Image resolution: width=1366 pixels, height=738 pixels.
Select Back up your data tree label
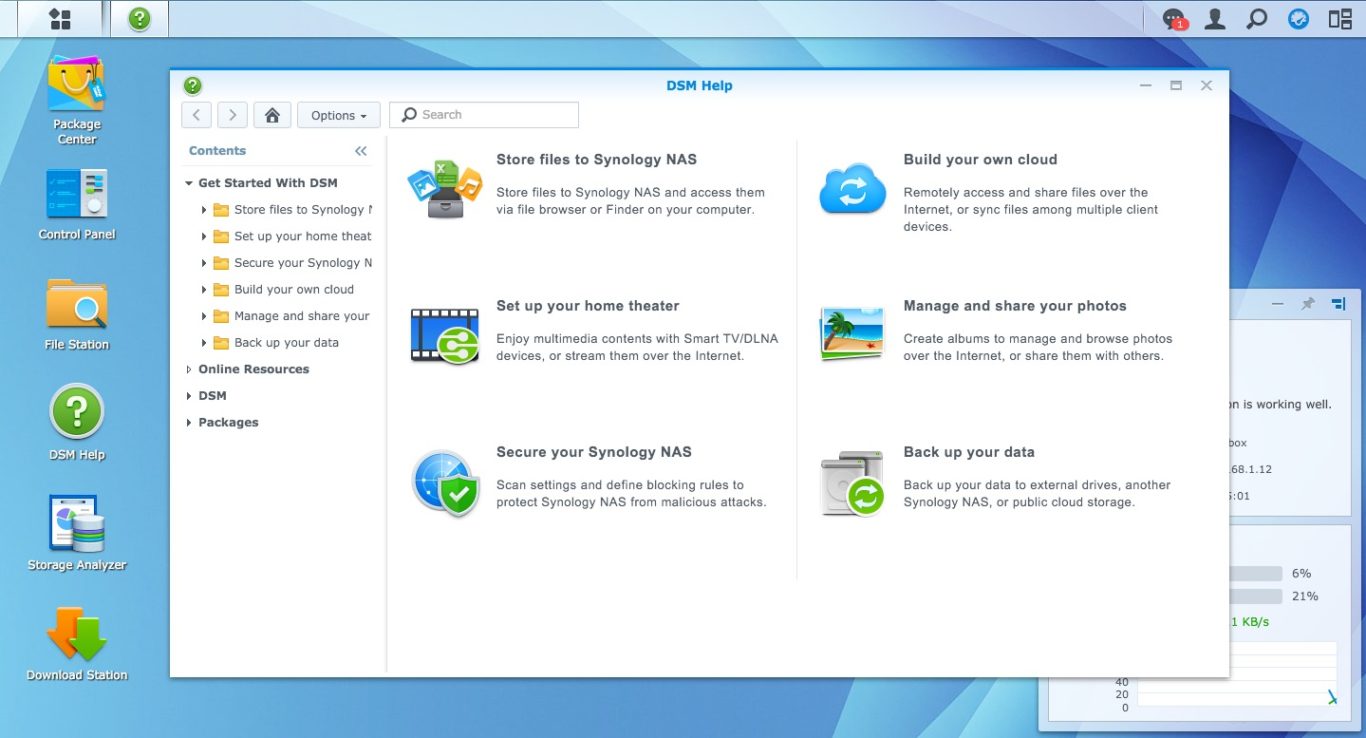286,343
